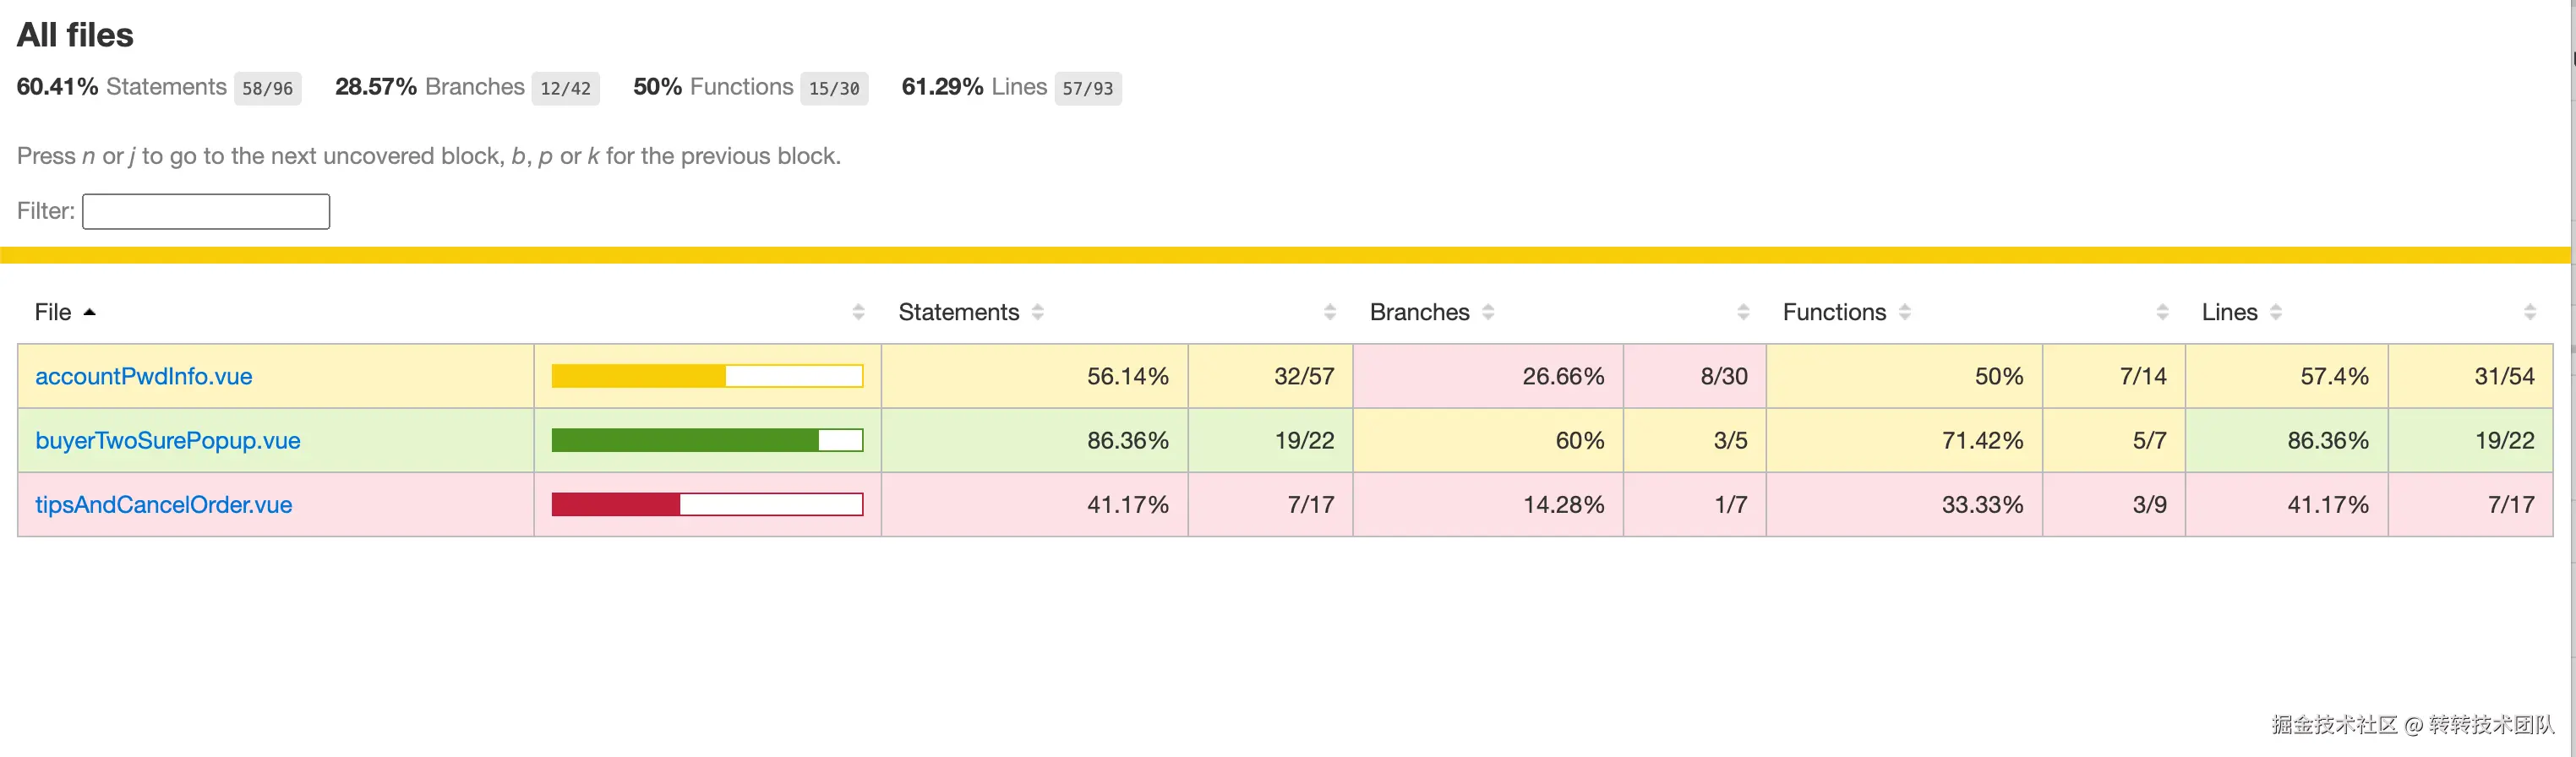Select the Branches column header text
The width and height of the screenshot is (2576, 757).
tap(1419, 313)
